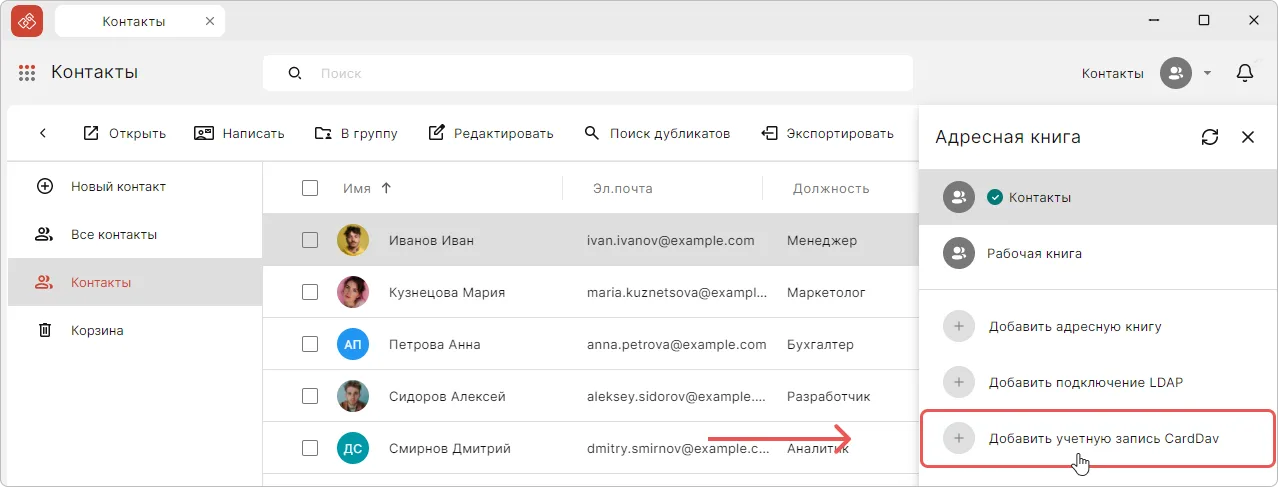The height and width of the screenshot is (487, 1278).
Task: Close the Адресная книга panel
Action: pyautogui.click(x=1247, y=137)
